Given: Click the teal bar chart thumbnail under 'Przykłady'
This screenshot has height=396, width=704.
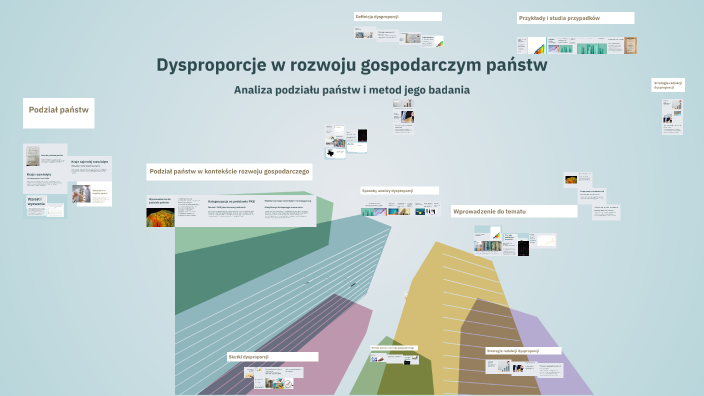Looking at the screenshot, I should pyautogui.click(x=592, y=48).
